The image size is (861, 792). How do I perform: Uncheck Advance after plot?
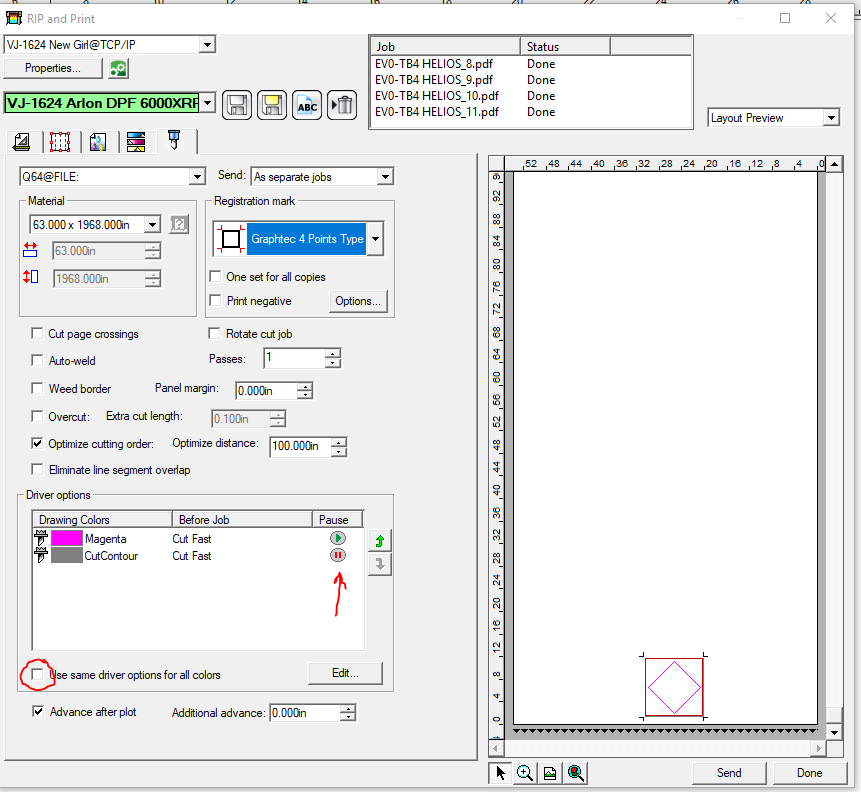coord(38,712)
